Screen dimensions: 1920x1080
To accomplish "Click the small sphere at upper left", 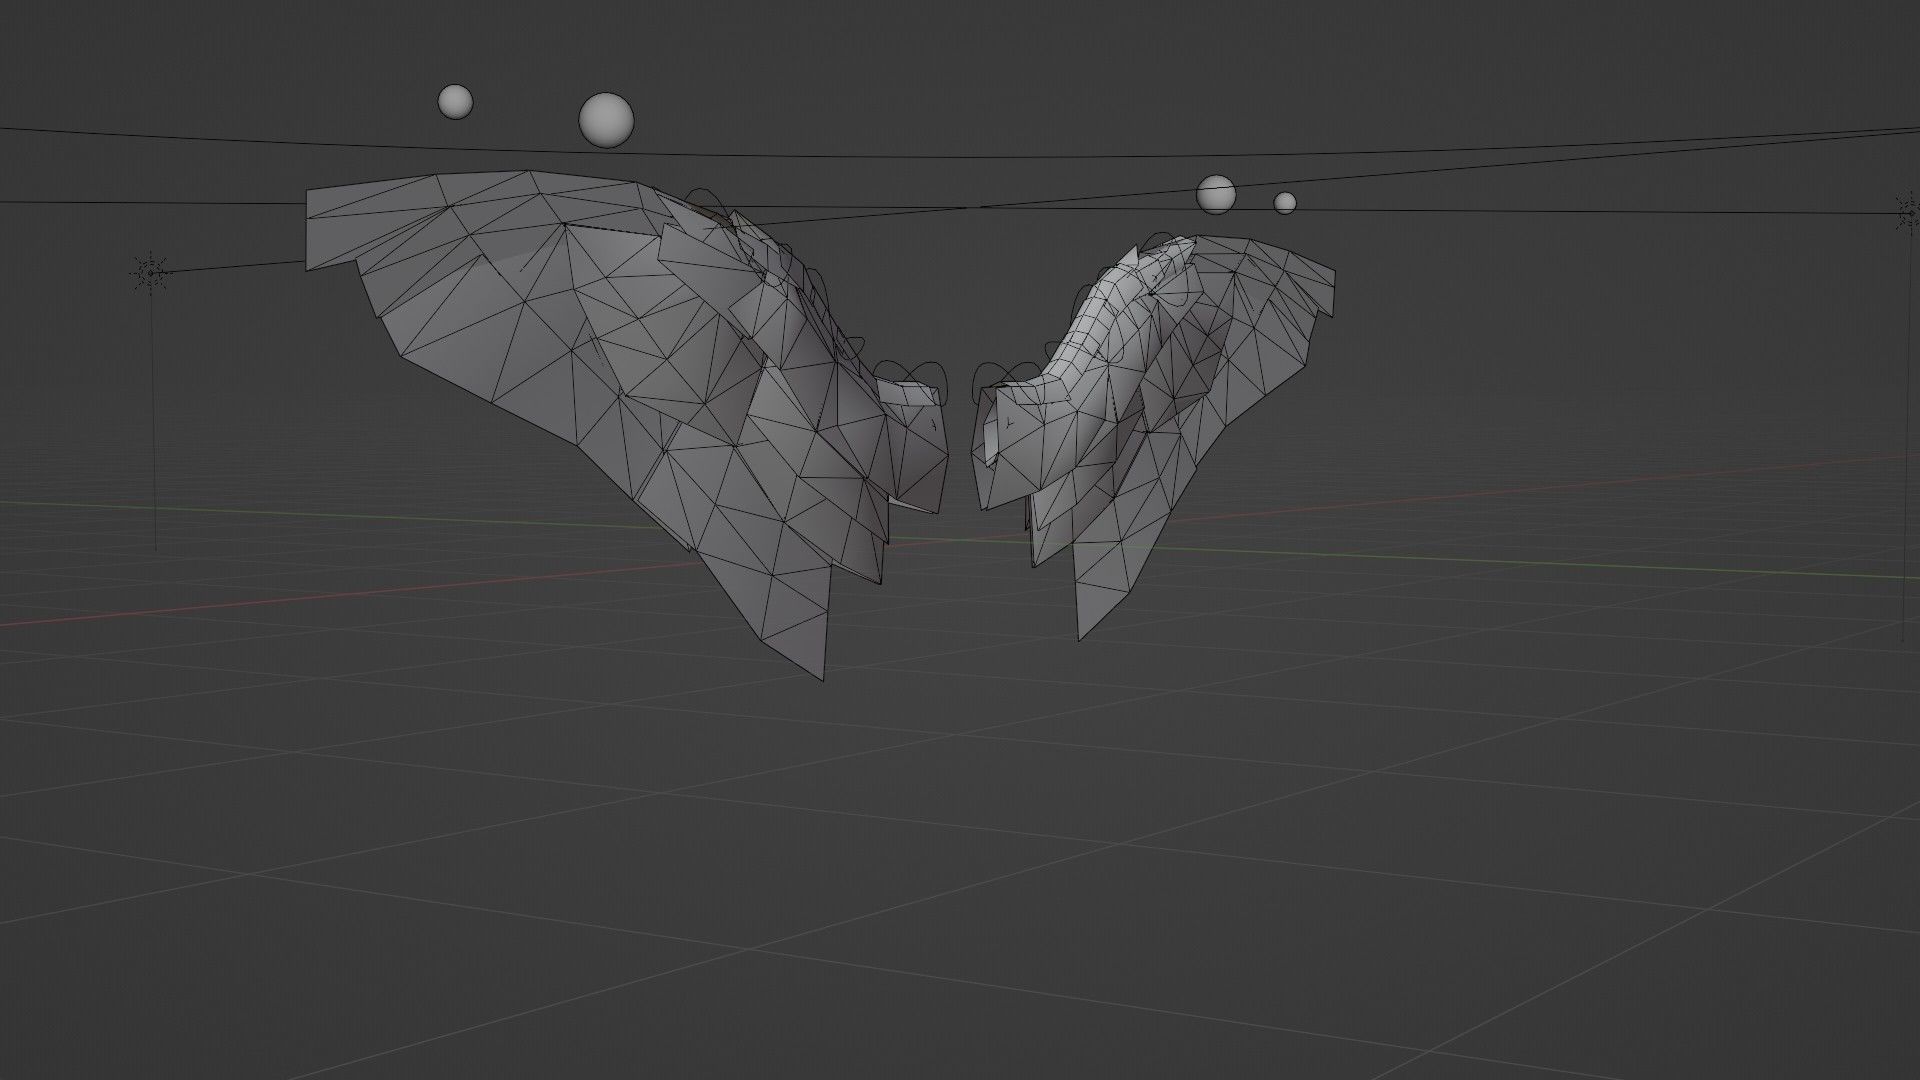I will click(455, 100).
